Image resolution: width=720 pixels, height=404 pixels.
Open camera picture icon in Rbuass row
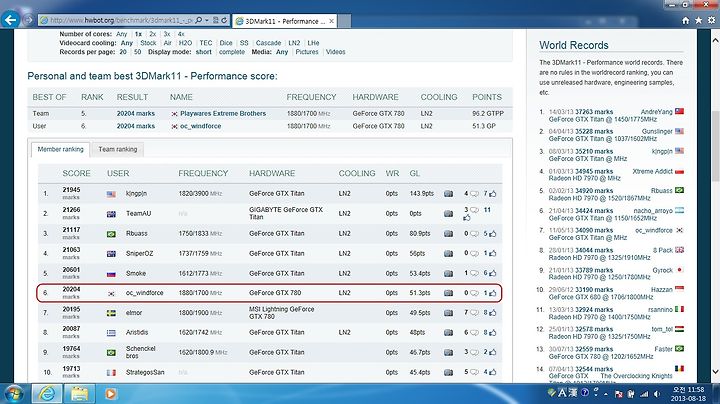[449, 234]
